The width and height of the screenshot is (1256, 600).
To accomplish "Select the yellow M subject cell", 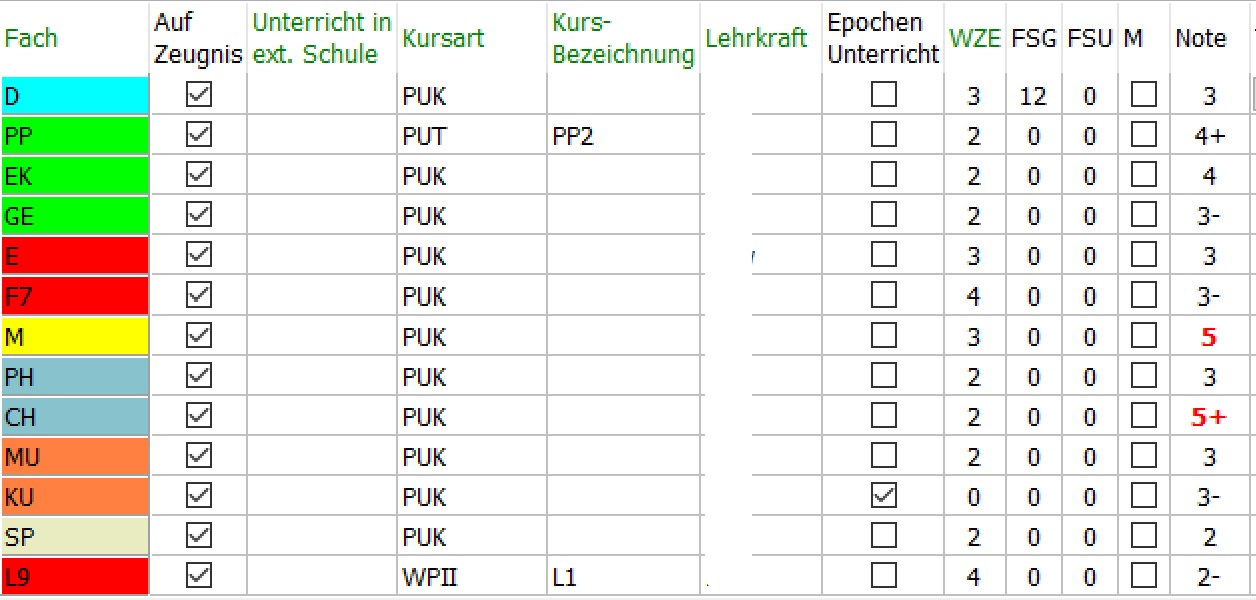I will [x=75, y=337].
